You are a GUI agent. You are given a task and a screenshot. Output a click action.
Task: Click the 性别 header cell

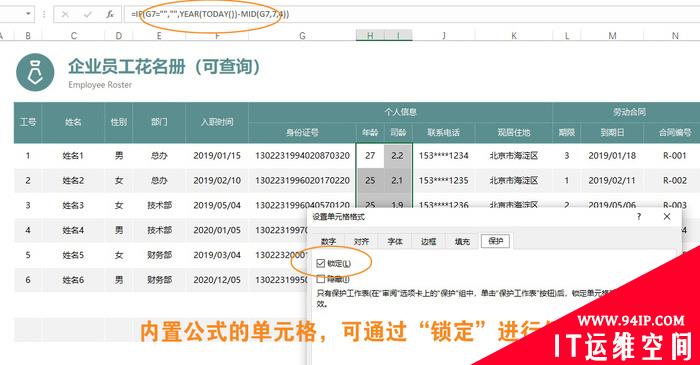coord(119,122)
